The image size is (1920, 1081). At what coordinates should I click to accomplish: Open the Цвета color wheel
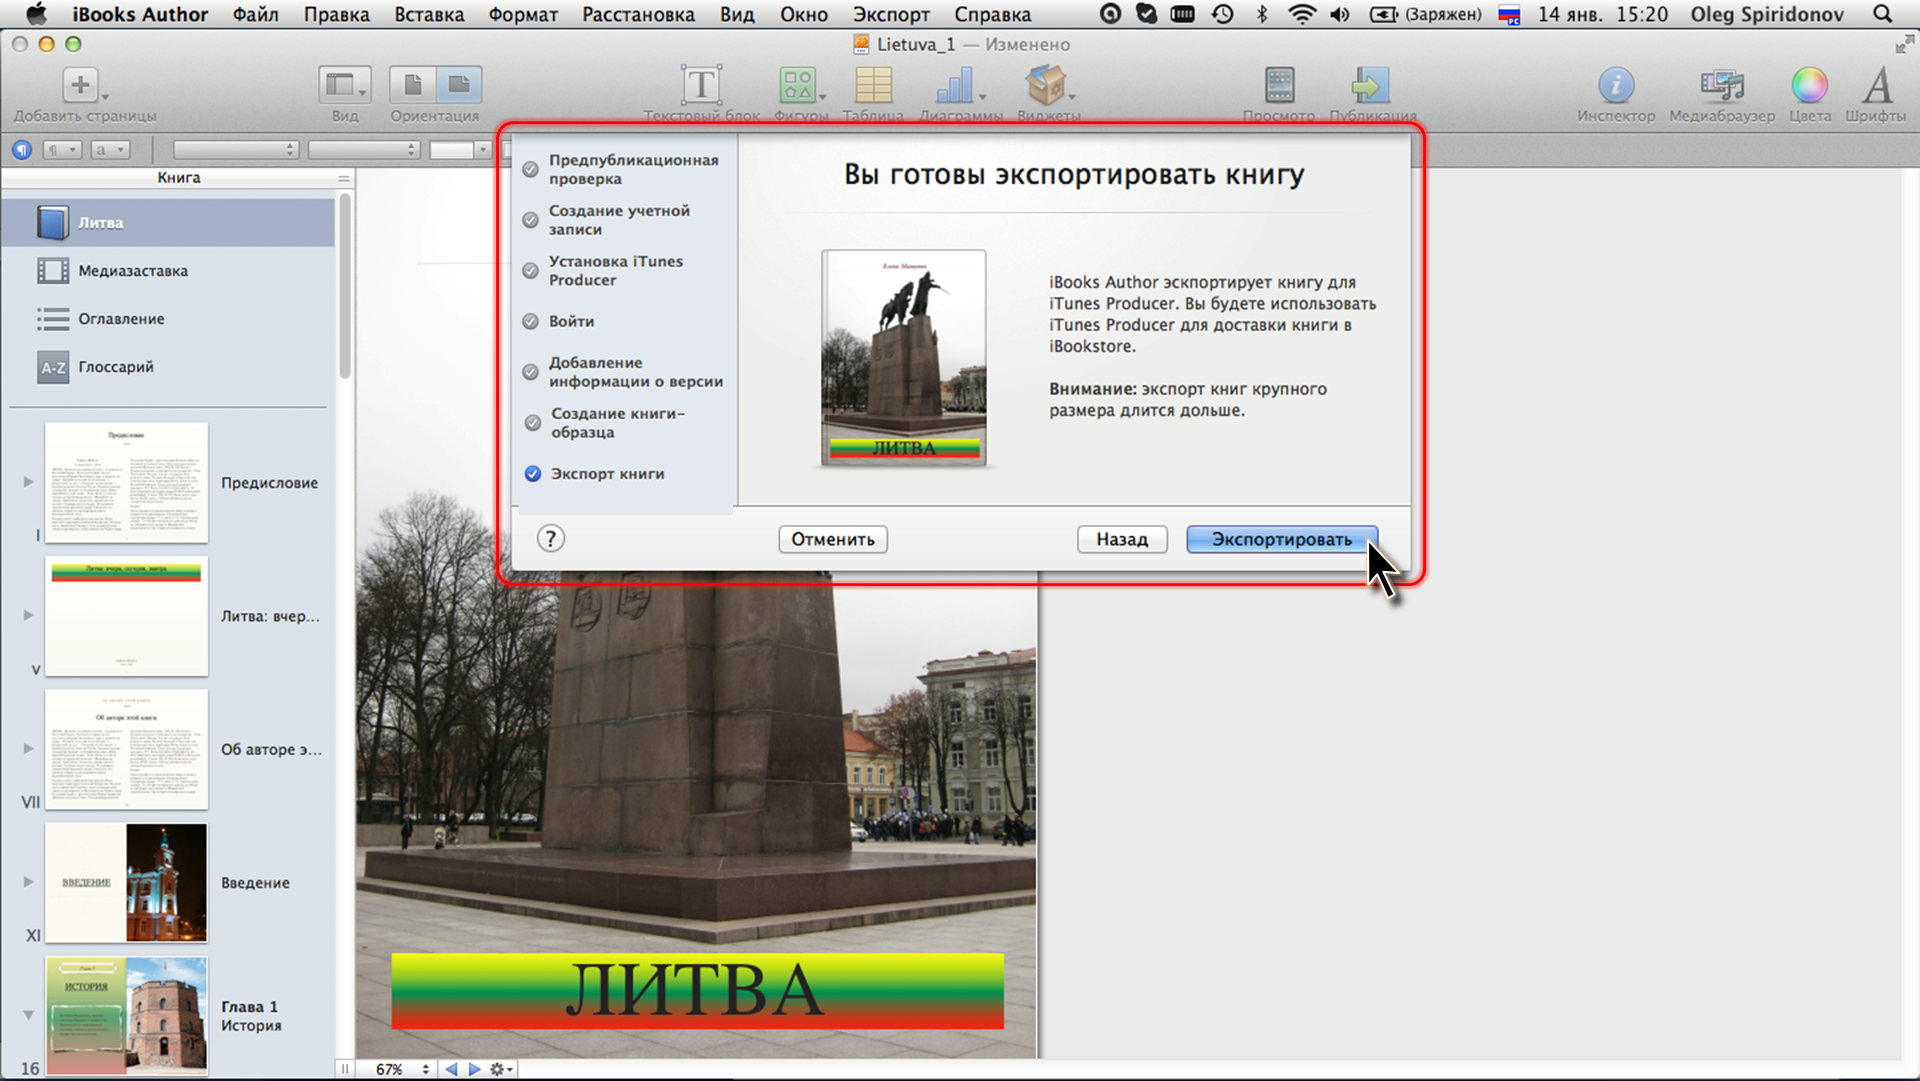1809,86
